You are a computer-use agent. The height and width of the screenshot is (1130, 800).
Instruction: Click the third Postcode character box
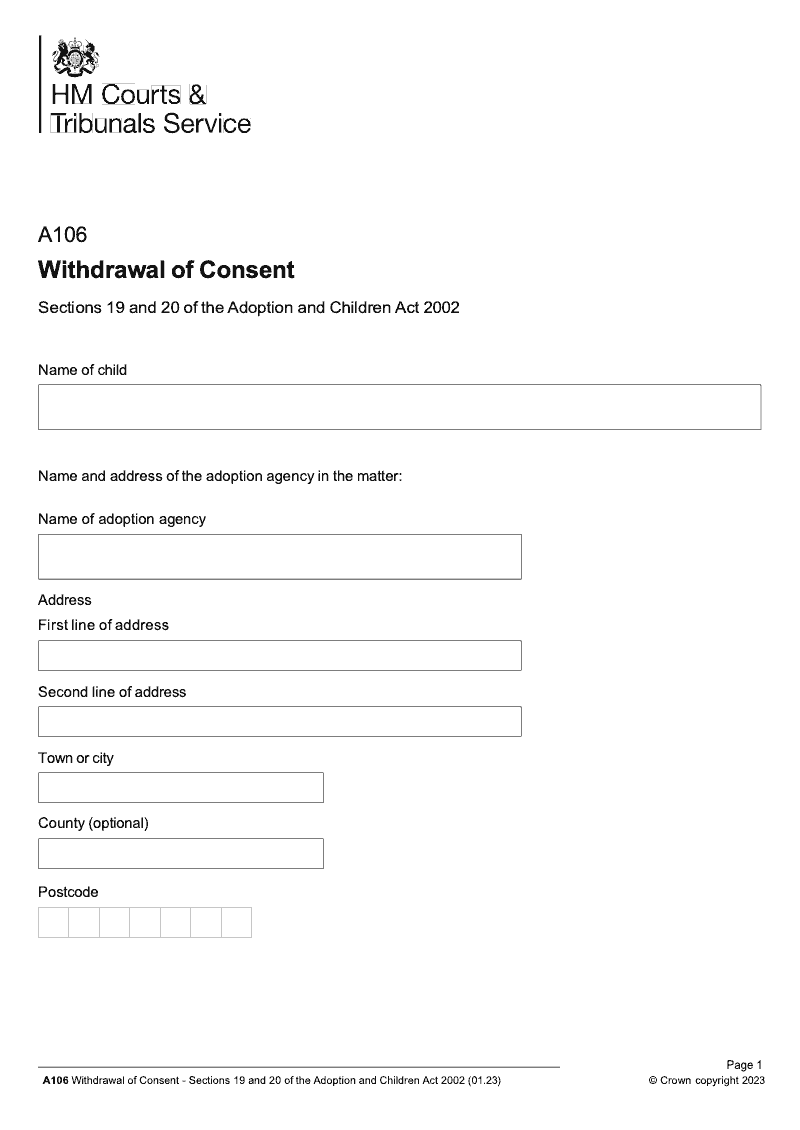[114, 922]
